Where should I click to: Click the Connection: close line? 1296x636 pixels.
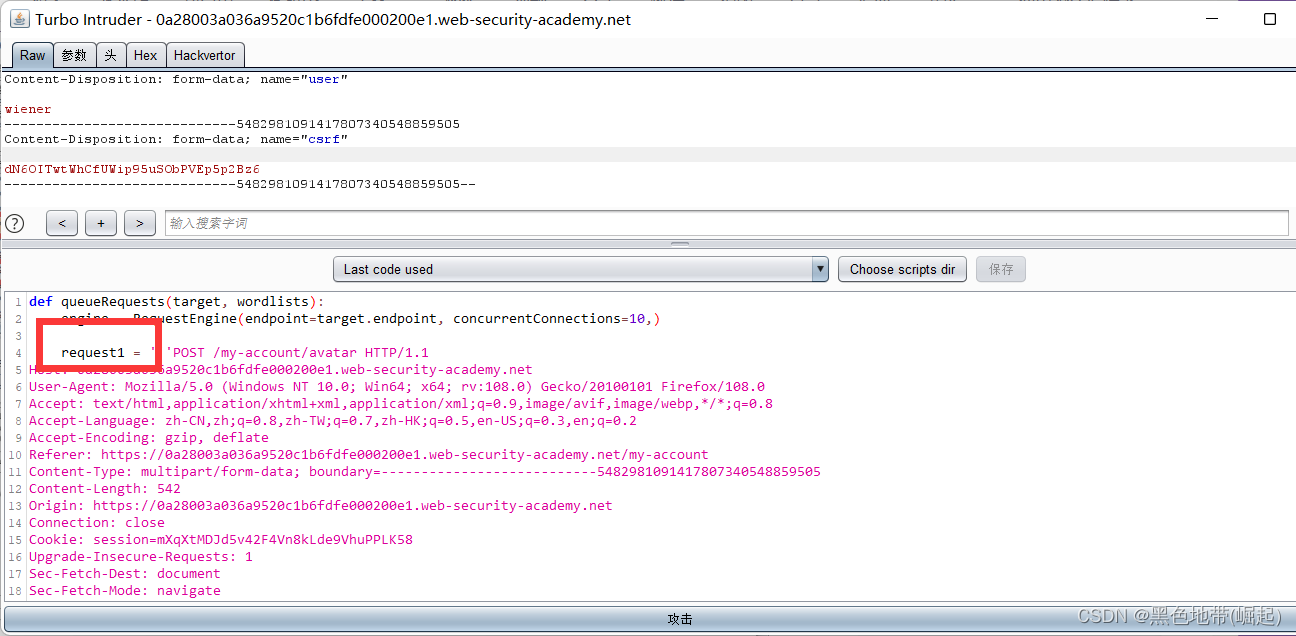97,522
